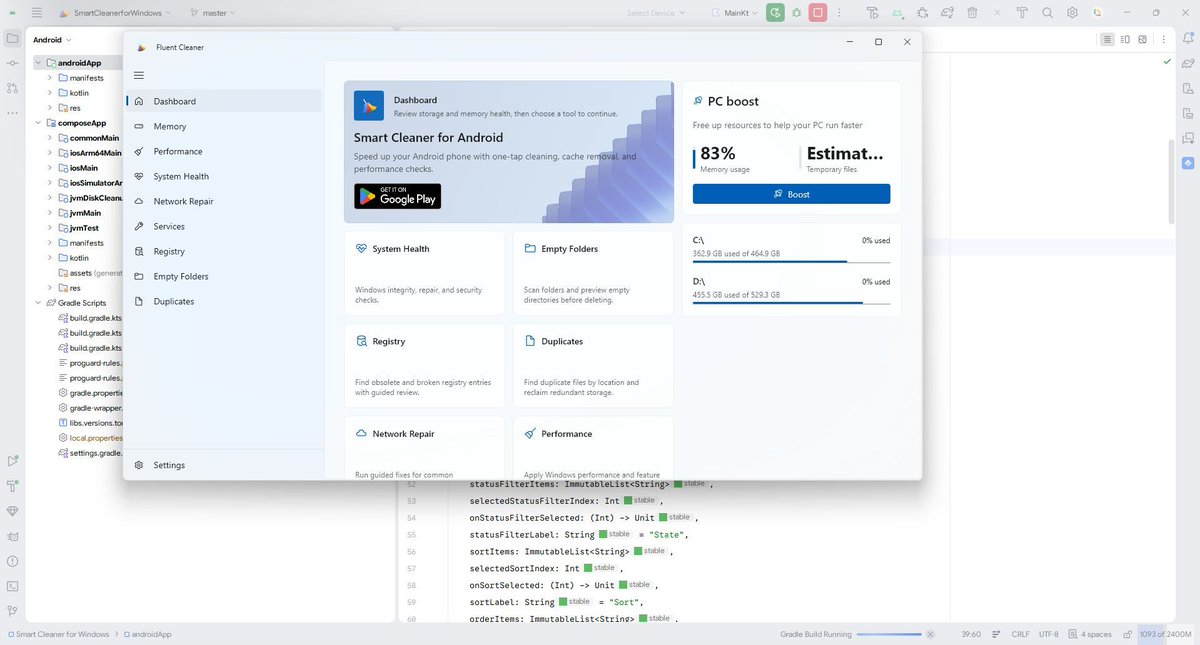Open IDE settings gear icon in toolbar
This screenshot has height=645, width=1200.
tap(1072, 13)
